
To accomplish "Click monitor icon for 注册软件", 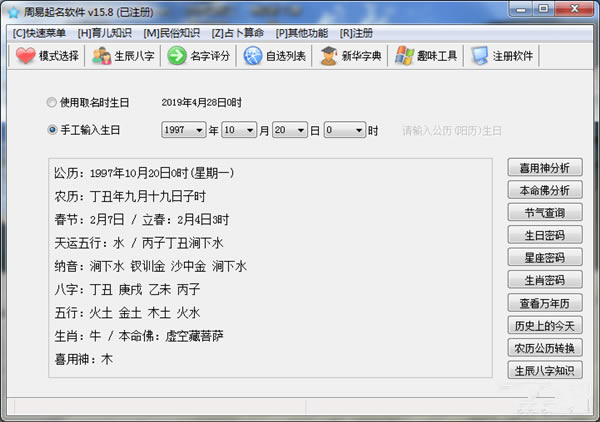I will pyautogui.click(x=480, y=56).
